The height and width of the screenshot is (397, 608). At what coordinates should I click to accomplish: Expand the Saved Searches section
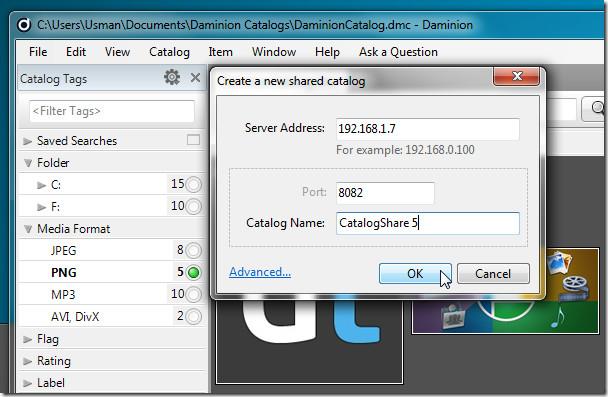coord(27,141)
